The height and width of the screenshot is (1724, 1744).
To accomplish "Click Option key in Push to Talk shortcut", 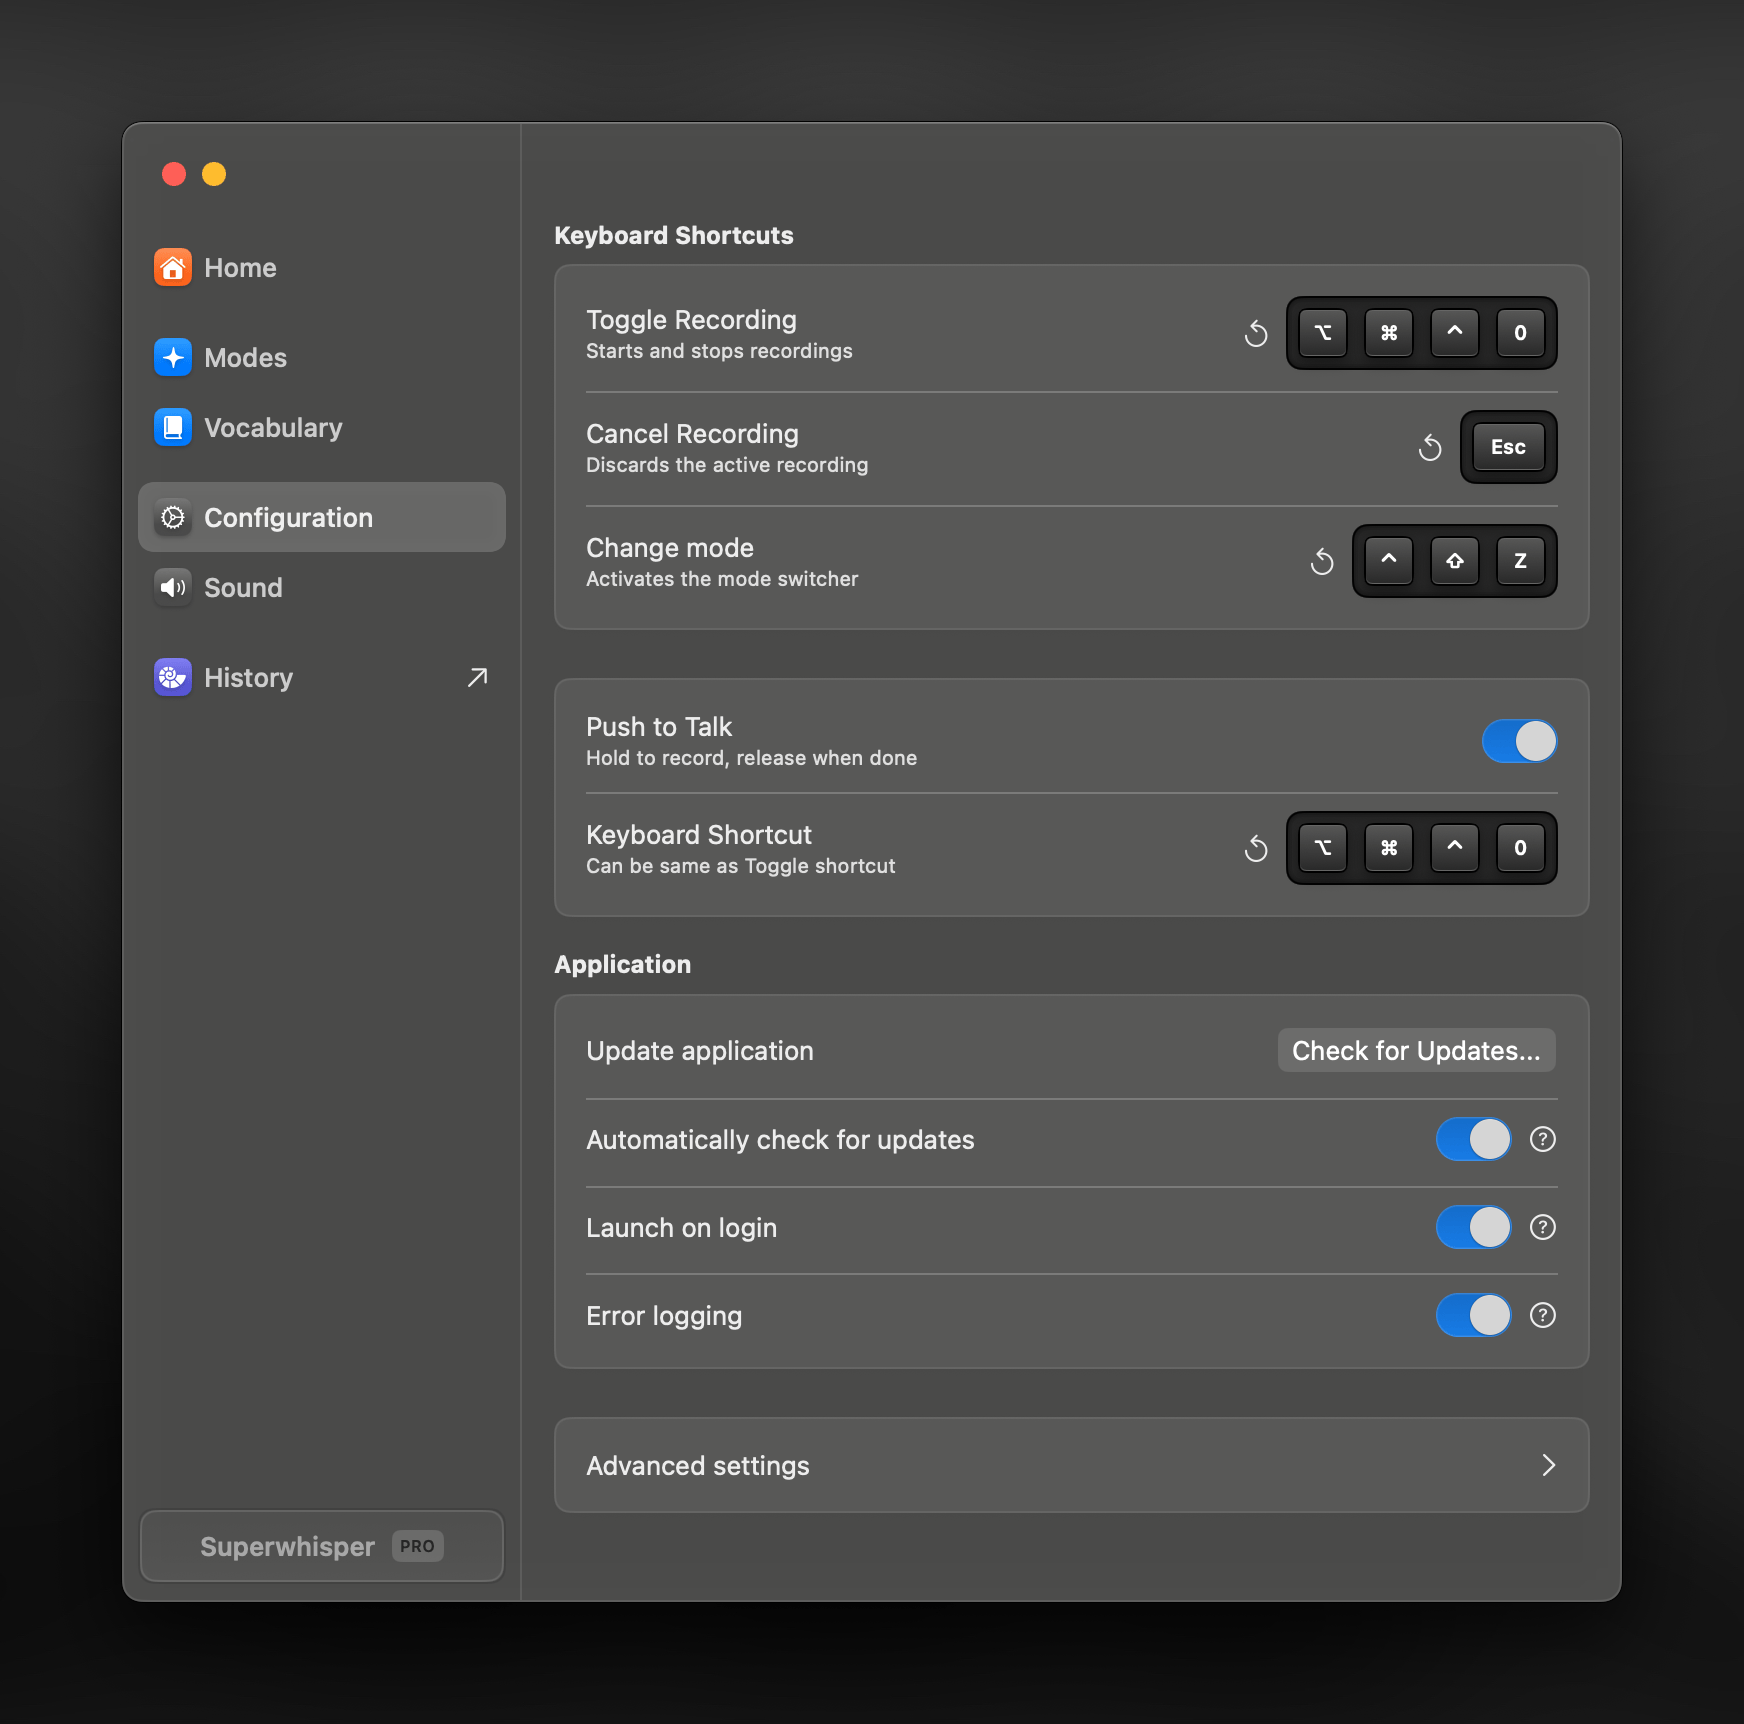I will click(x=1323, y=848).
